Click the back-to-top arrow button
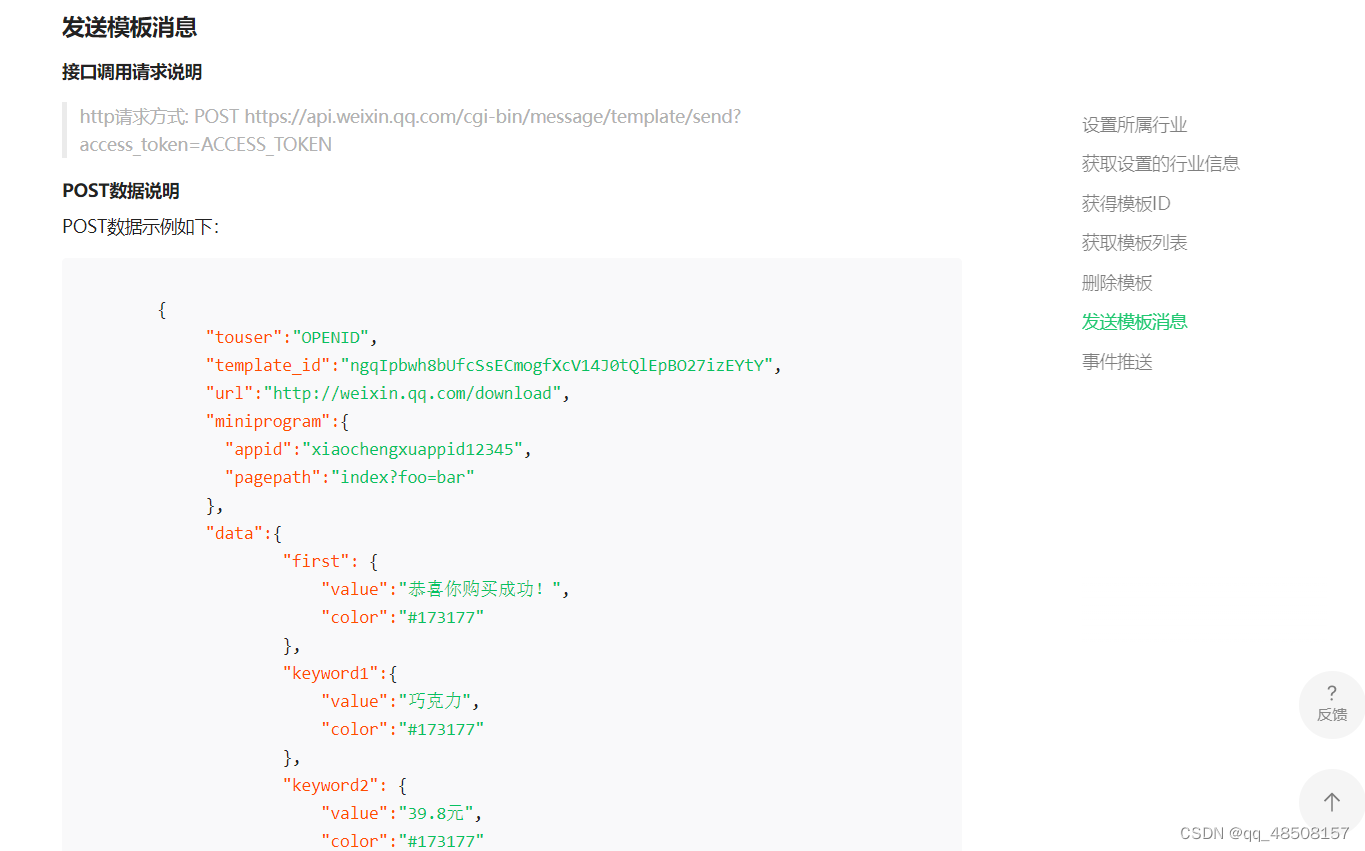Image resolution: width=1365 pixels, height=851 pixels. tap(1331, 801)
